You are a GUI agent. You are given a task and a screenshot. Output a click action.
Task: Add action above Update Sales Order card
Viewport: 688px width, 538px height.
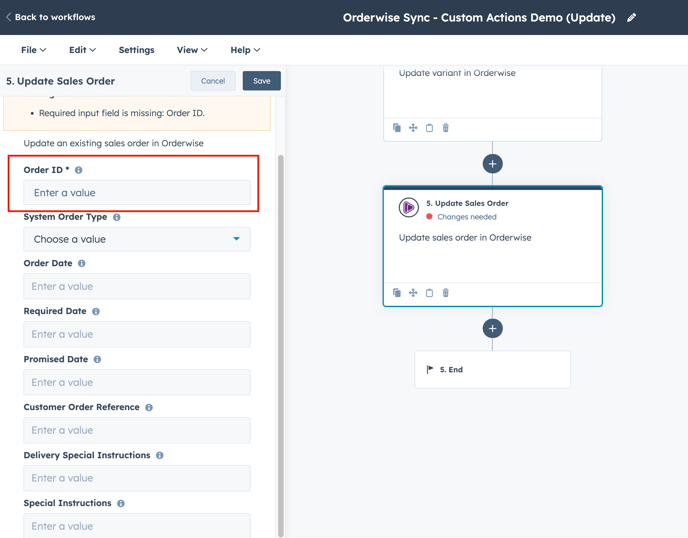click(x=492, y=164)
